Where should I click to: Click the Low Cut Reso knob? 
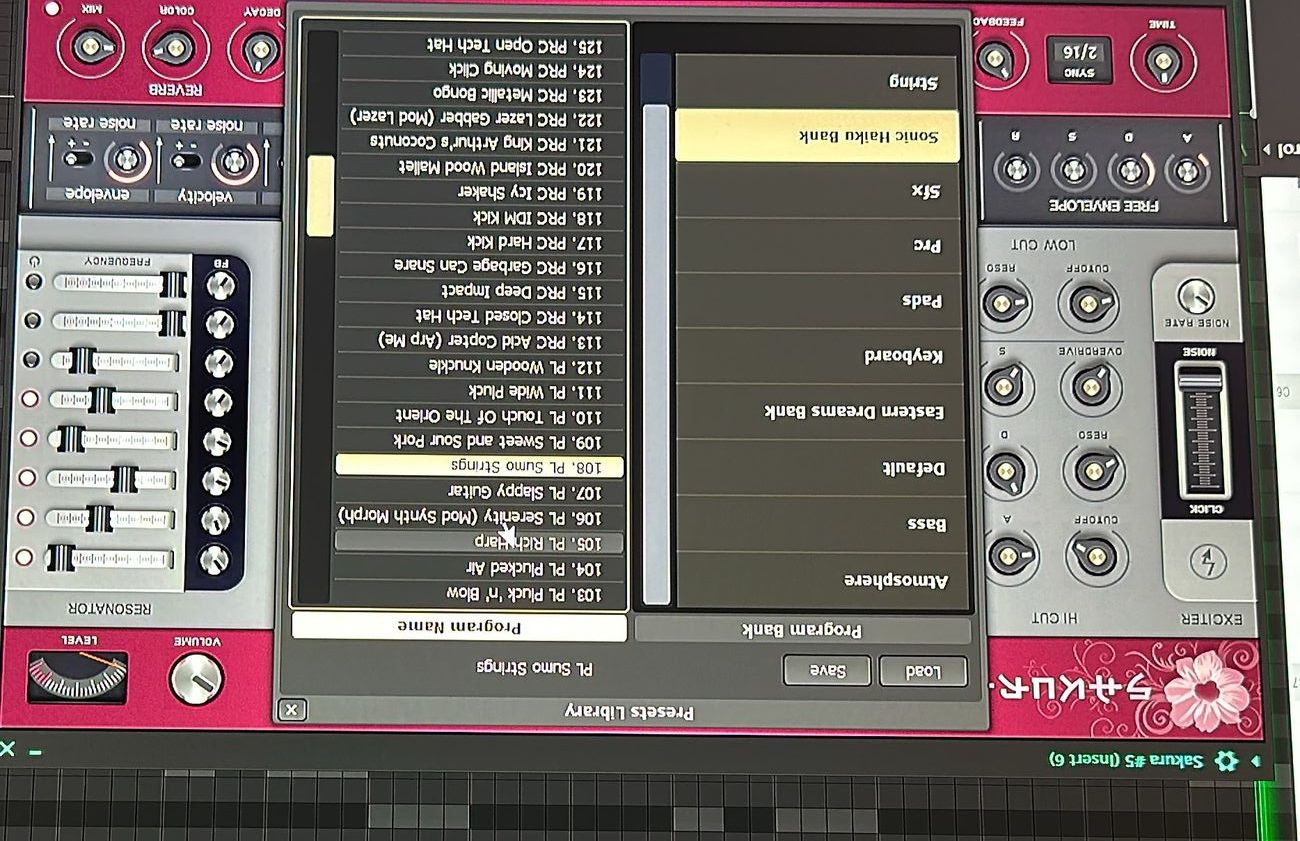point(1003,302)
